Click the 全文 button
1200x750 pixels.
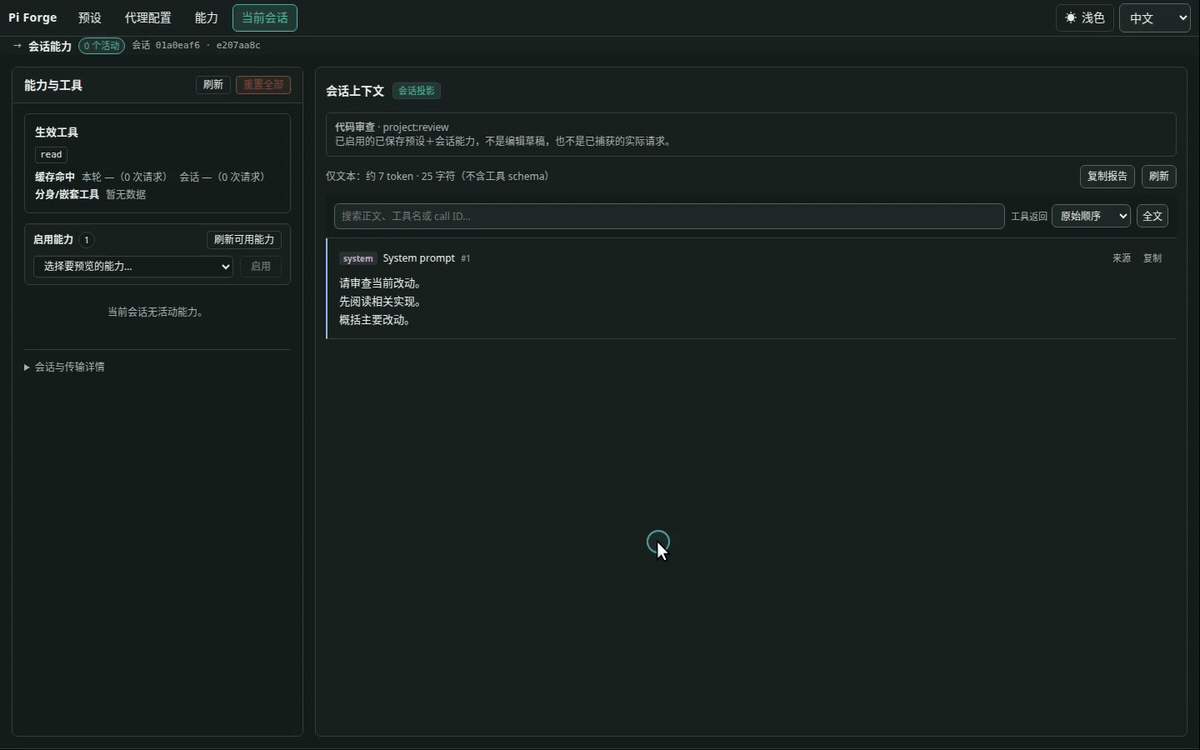pos(1152,216)
